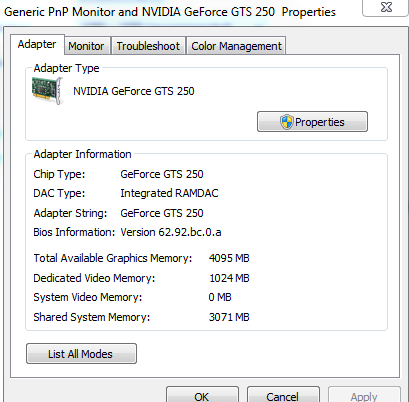Click the dialog title bar text
The width and height of the screenshot is (409, 402).
pyautogui.click(x=170, y=12)
